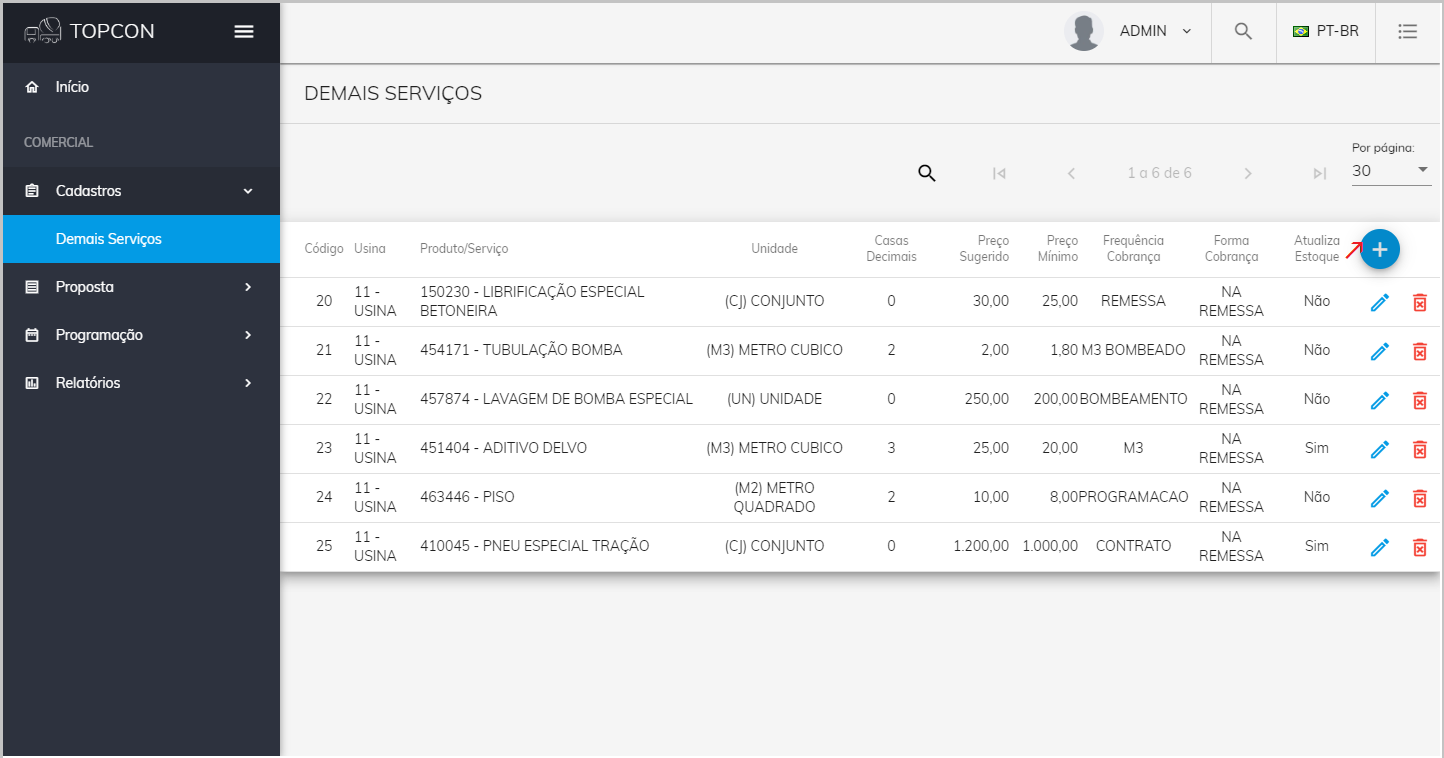
Task: Delete row 24 PISO
Action: pyautogui.click(x=1419, y=498)
